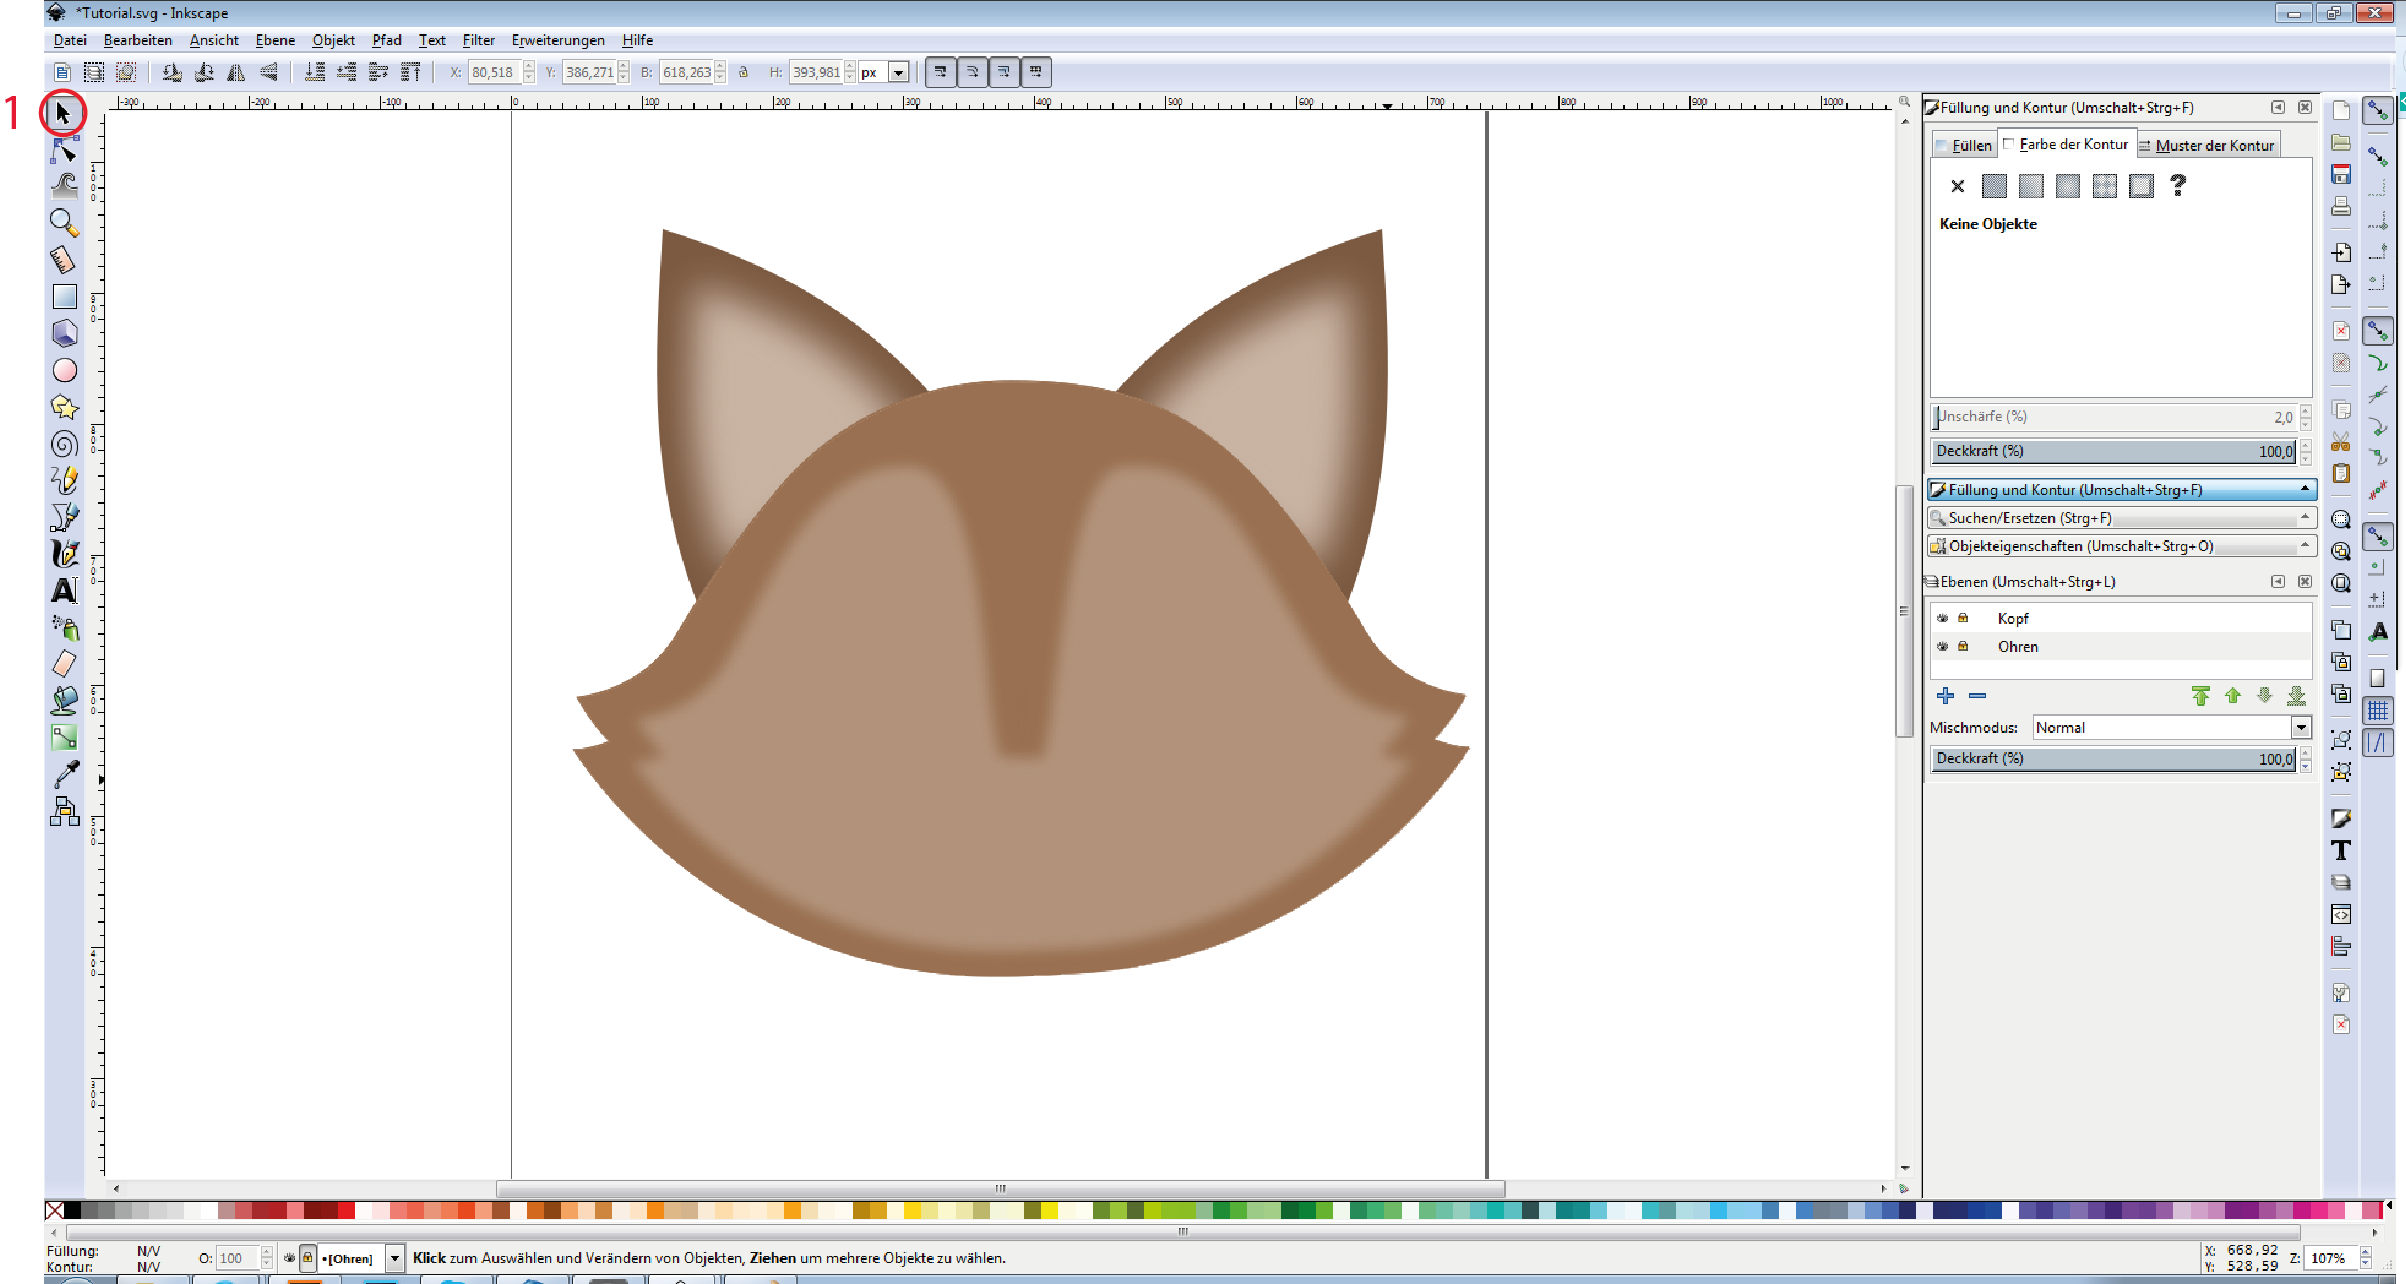Select the connector diagram tool
This screenshot has height=1284, width=2406.
[64, 811]
